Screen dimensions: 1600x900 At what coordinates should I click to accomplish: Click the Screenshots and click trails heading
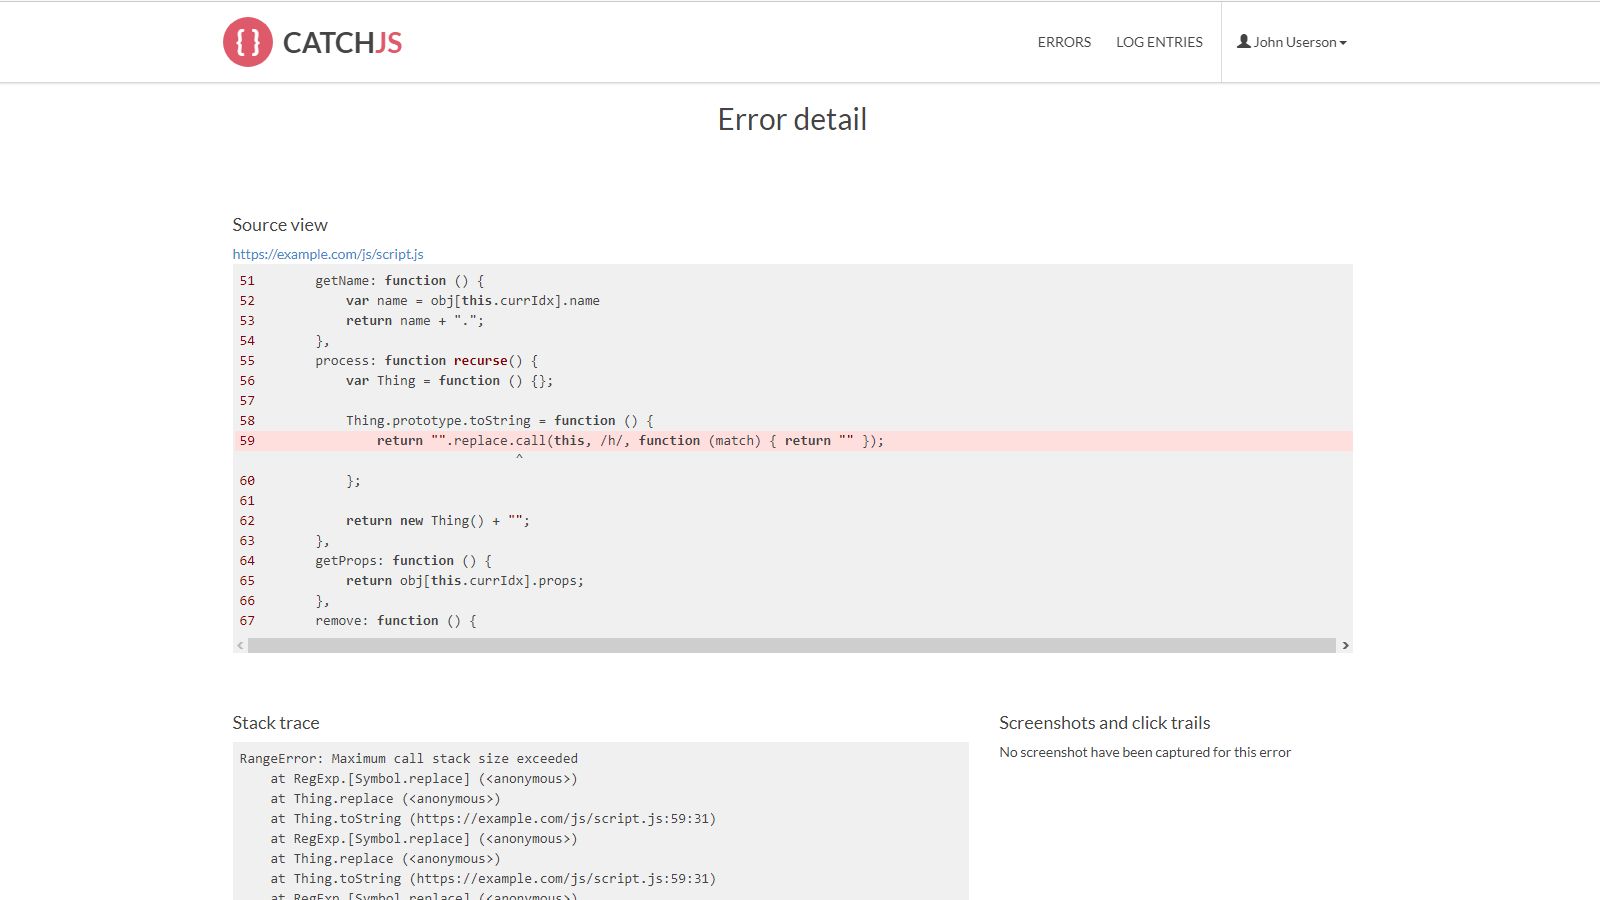coord(1104,722)
